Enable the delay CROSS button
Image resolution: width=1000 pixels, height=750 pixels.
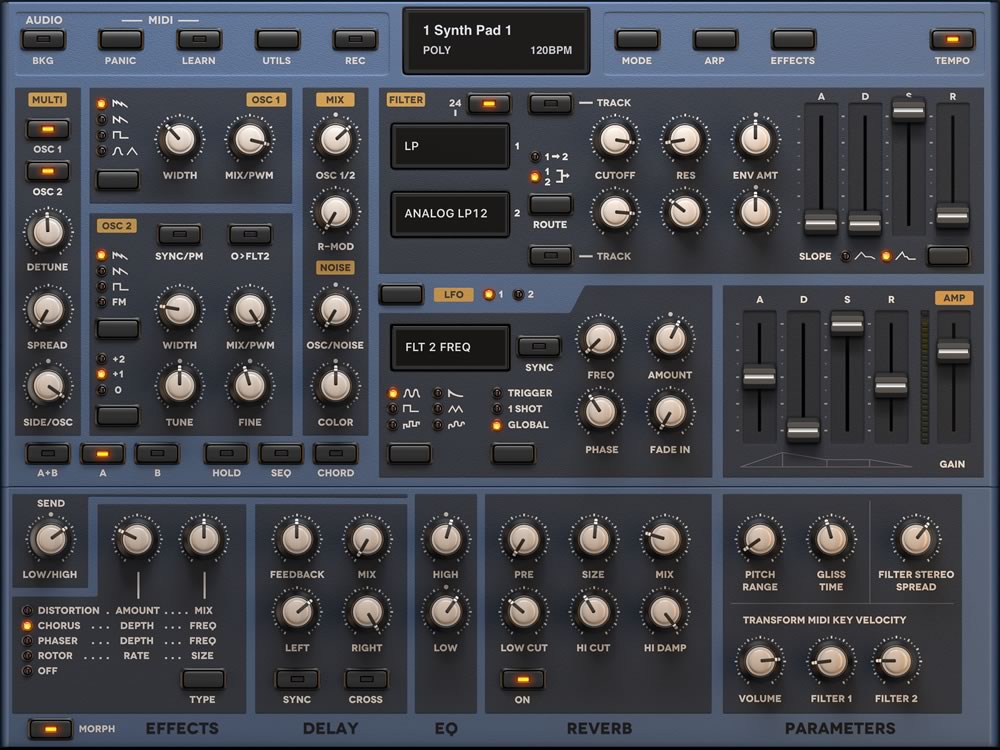point(366,679)
